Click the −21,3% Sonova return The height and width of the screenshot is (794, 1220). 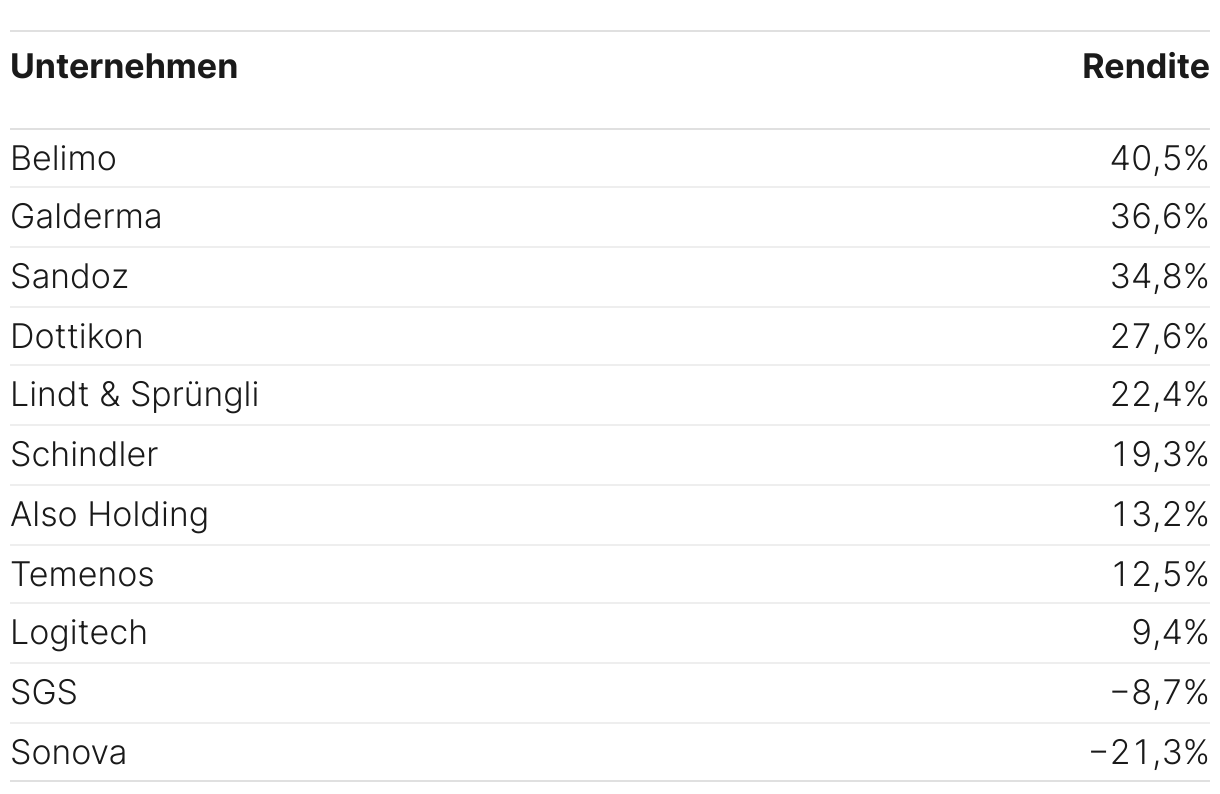pyautogui.click(x=1150, y=752)
